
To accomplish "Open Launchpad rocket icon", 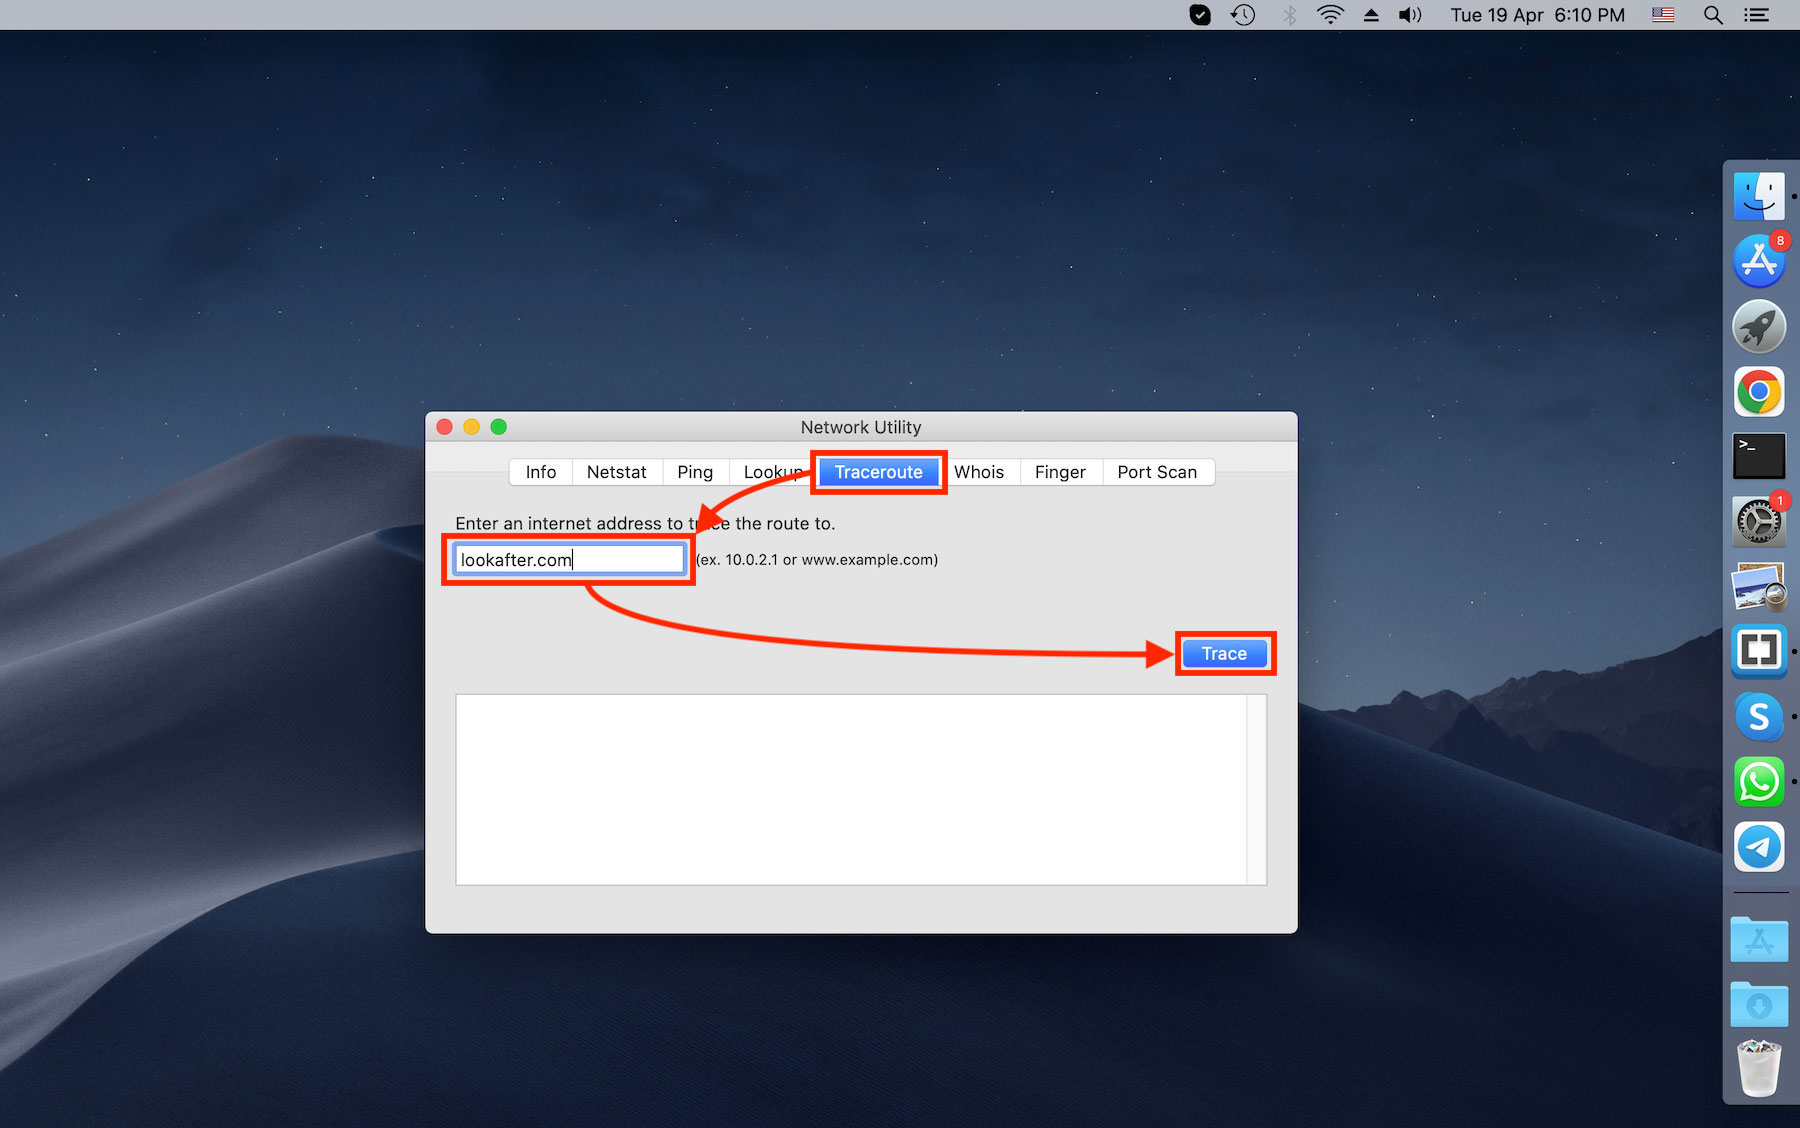I will point(1759,326).
